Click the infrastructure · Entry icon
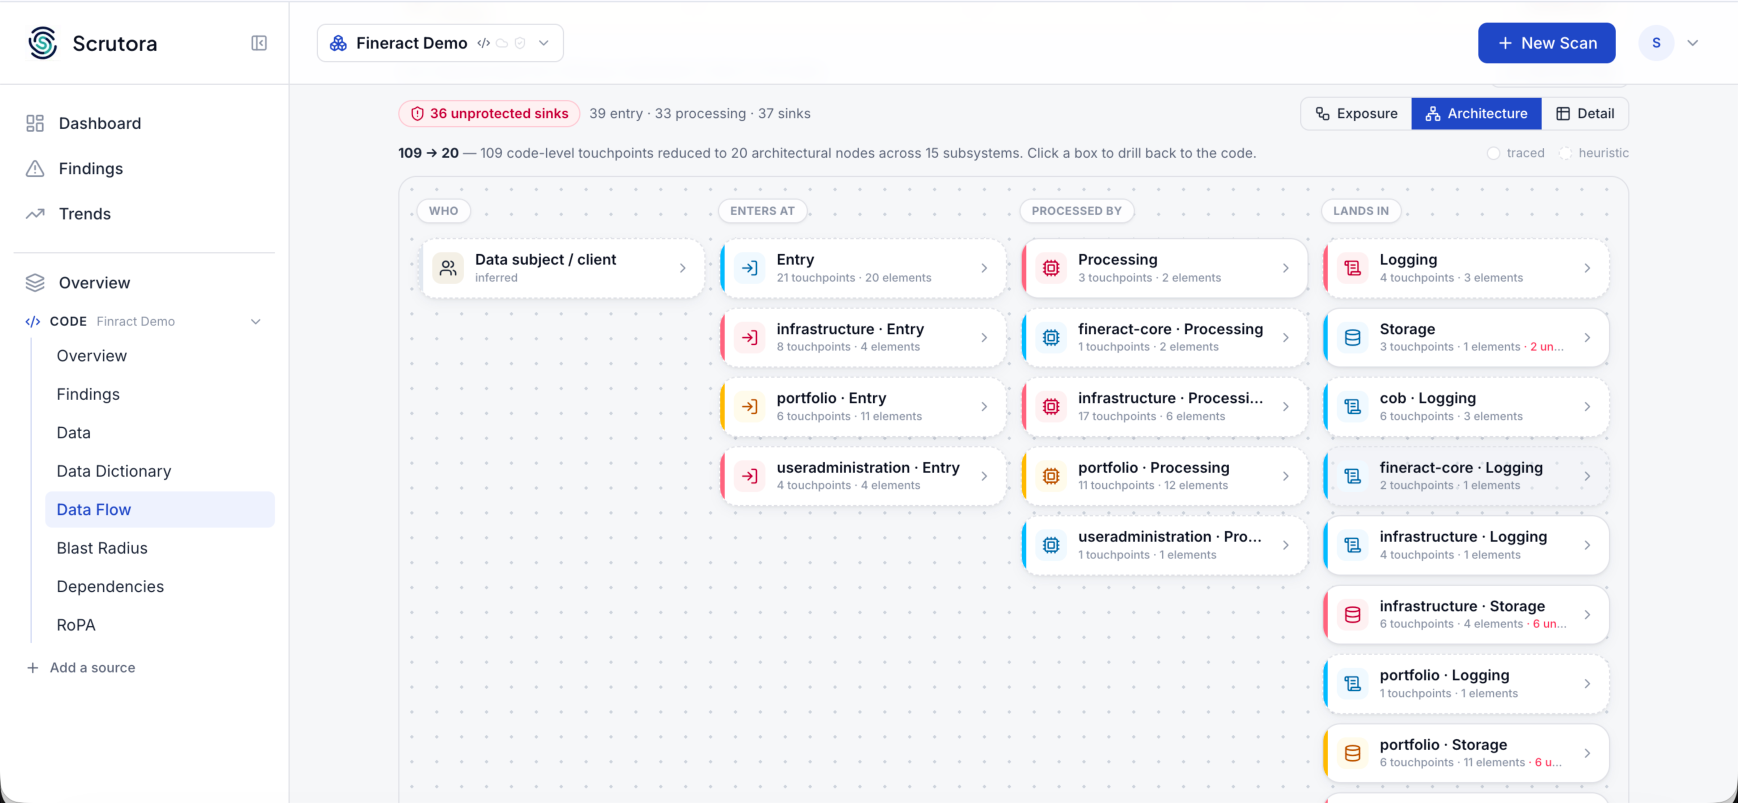 pyautogui.click(x=750, y=337)
